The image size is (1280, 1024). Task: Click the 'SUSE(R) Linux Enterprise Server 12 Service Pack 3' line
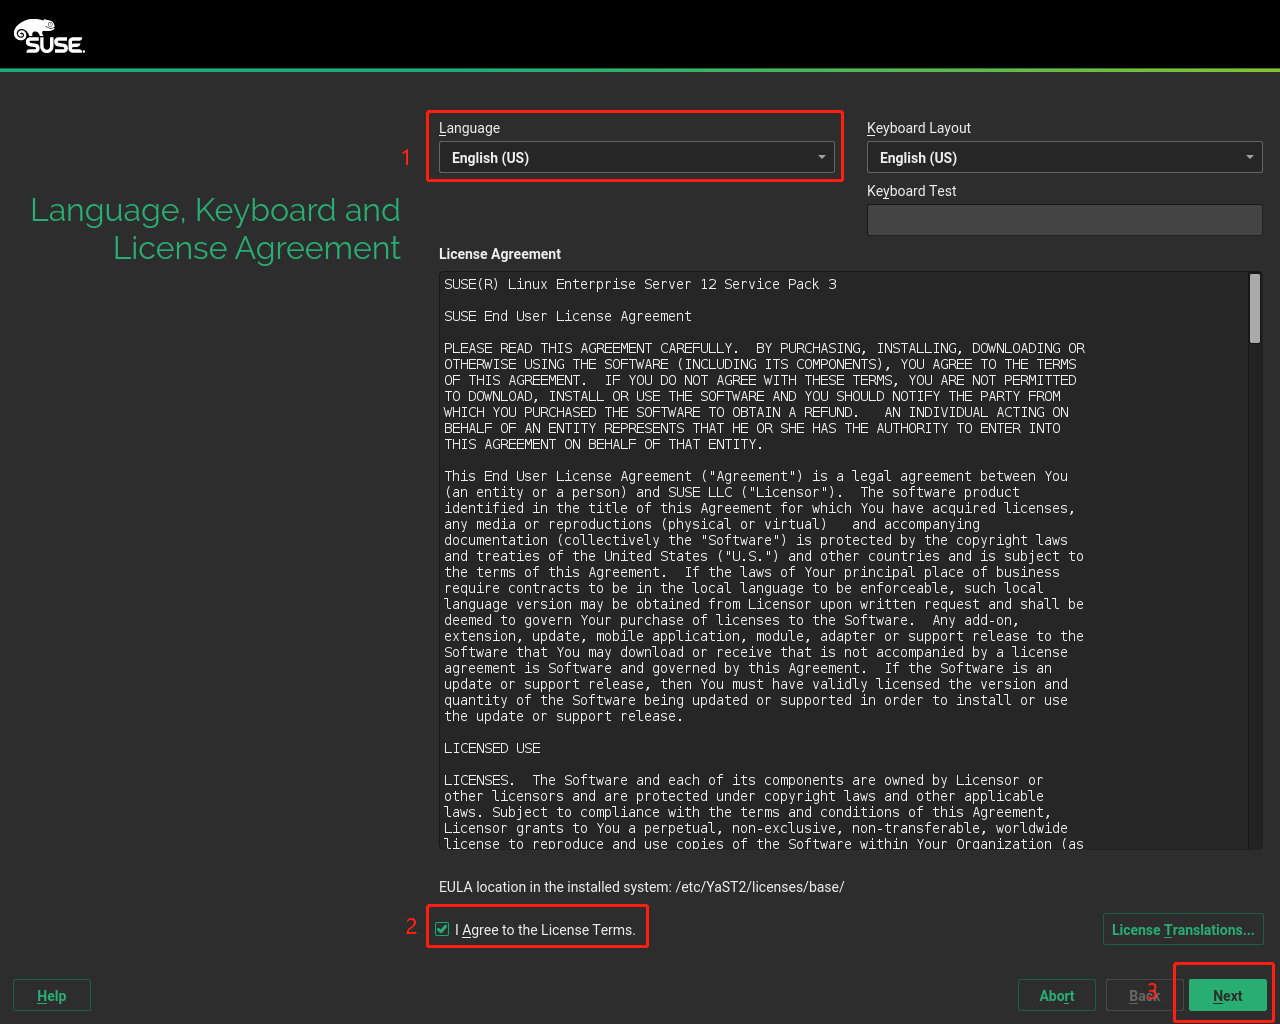coord(640,284)
